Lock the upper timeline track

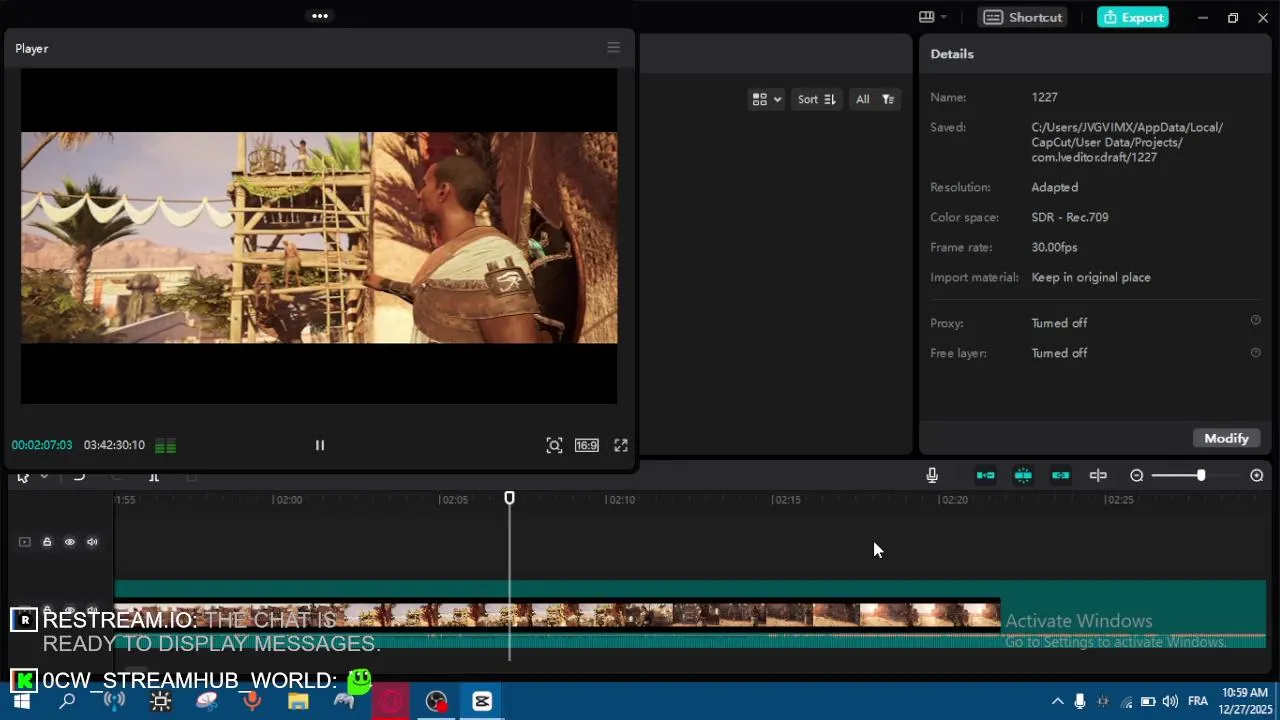coord(47,542)
